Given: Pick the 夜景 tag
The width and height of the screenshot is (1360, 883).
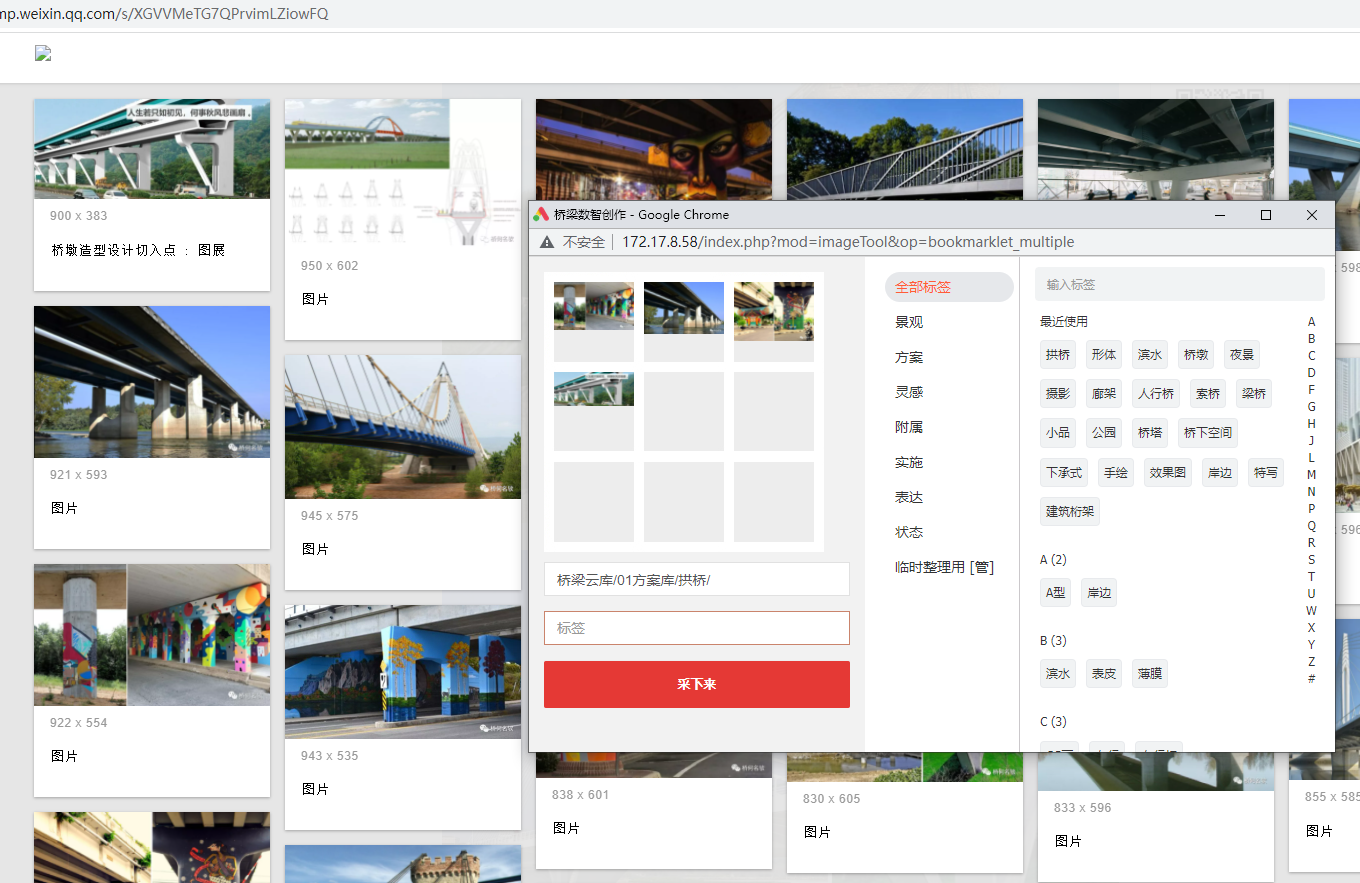Looking at the screenshot, I should (x=1242, y=354).
